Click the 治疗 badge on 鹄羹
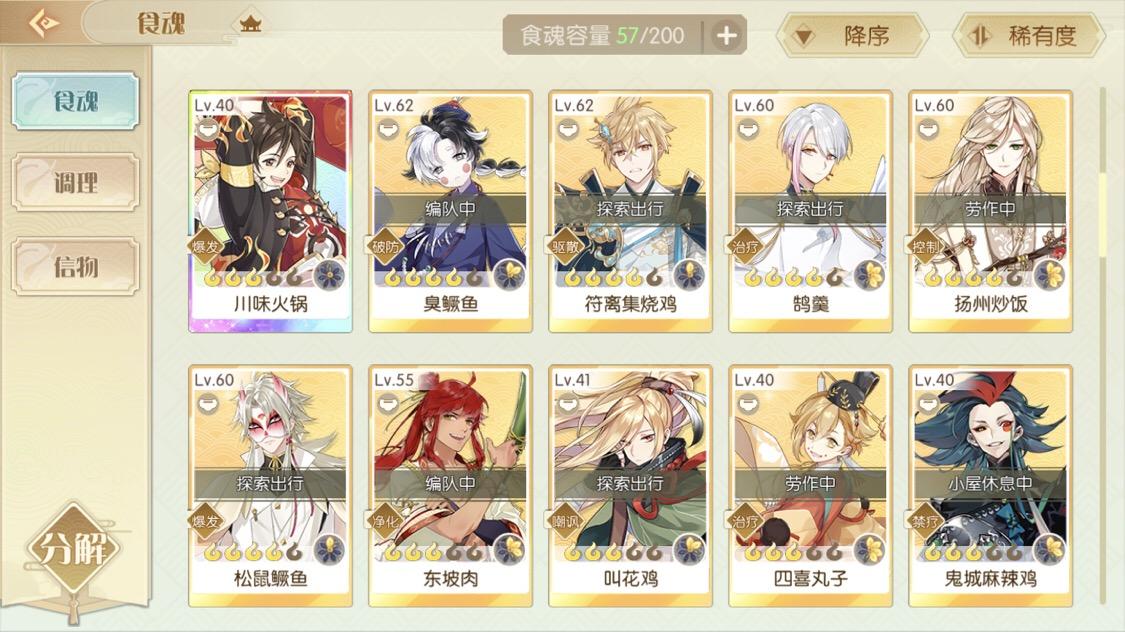This screenshot has width=1125, height=632. coord(745,247)
